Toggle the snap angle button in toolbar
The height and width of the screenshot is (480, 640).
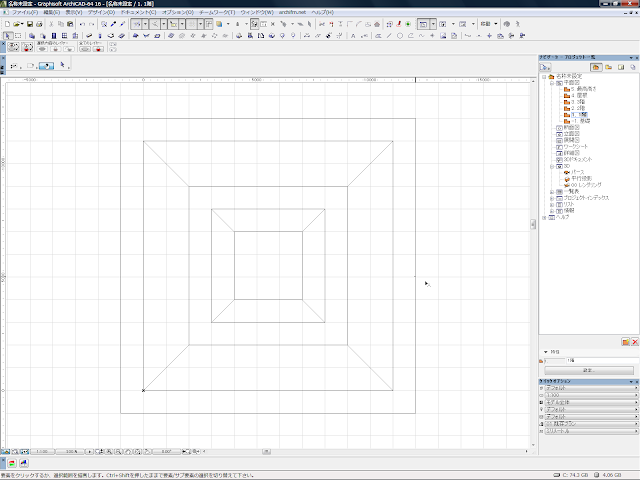pyautogui.click(x=155, y=24)
